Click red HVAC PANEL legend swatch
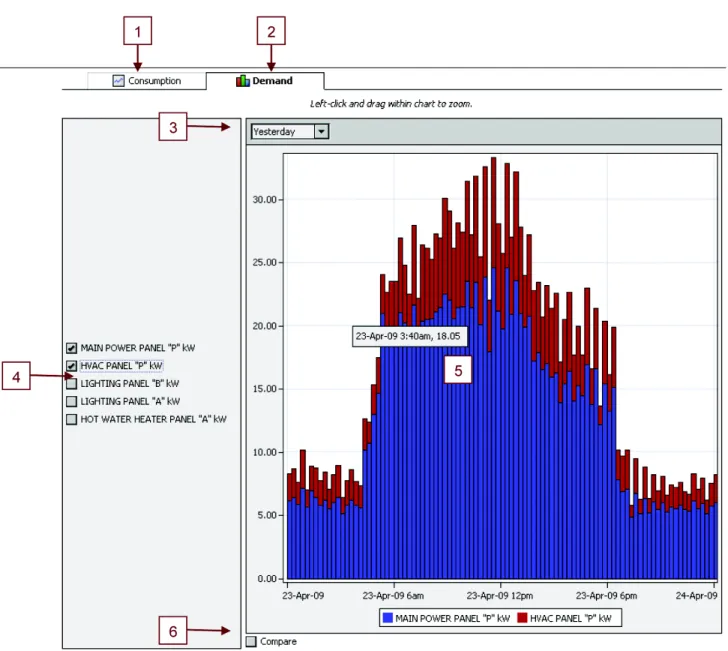Image resolution: width=728 pixels, height=651 pixels. click(523, 618)
